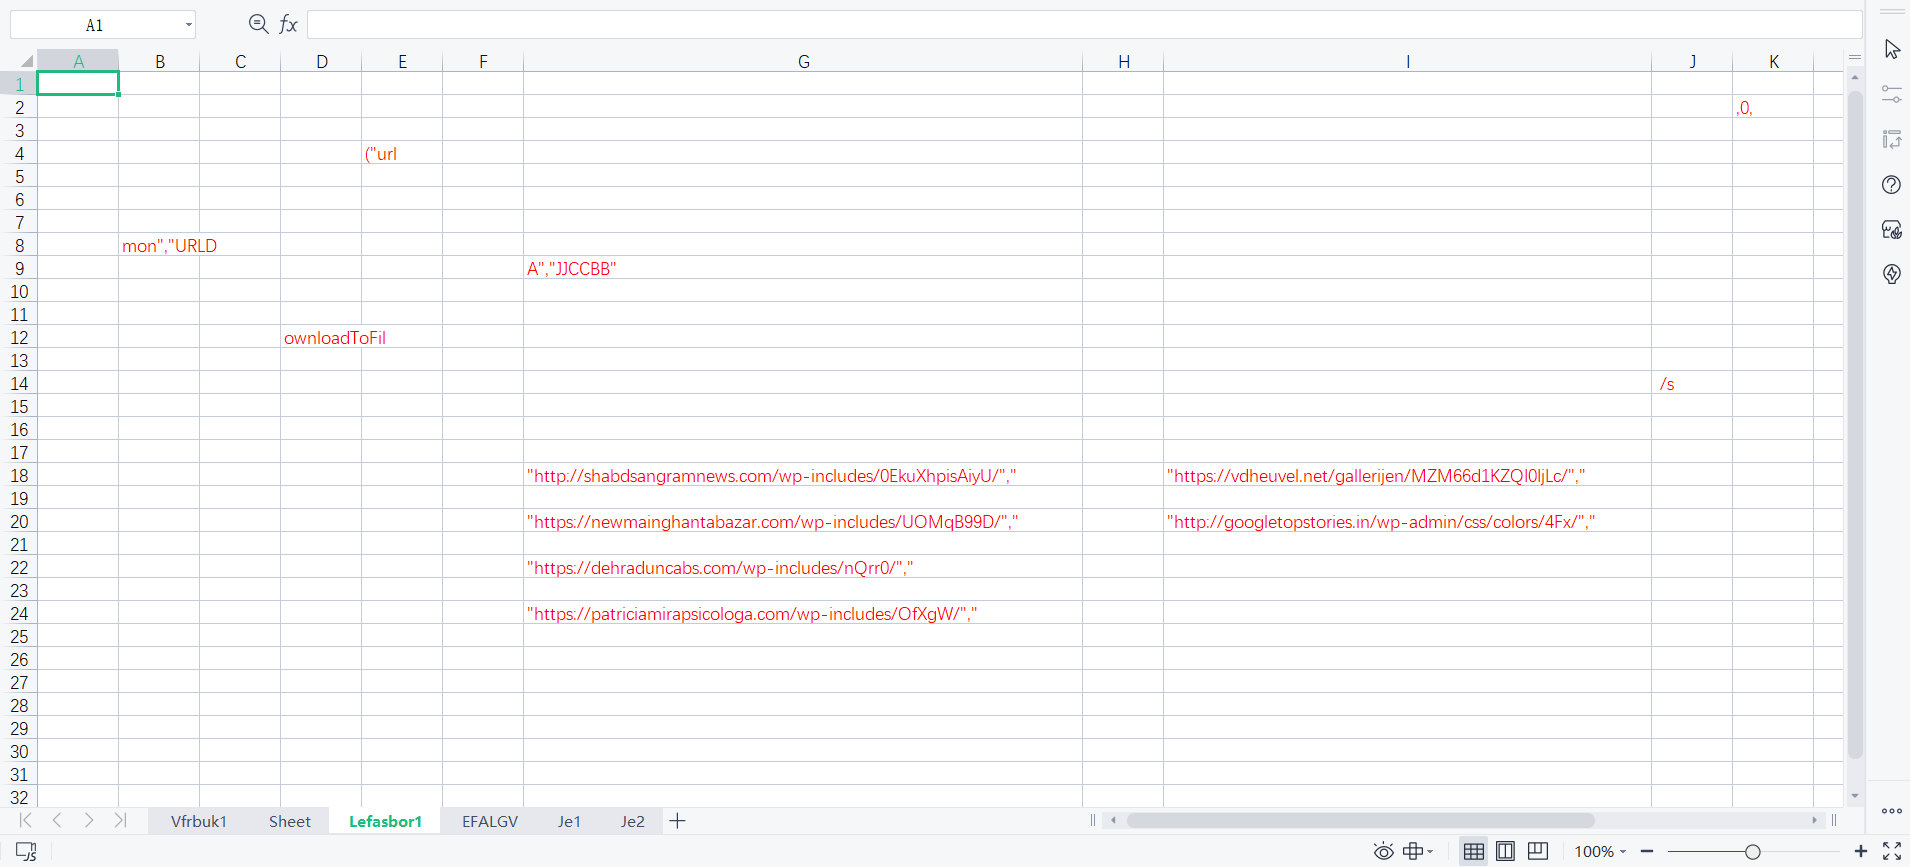Add a new sheet with plus icon
The image size is (1910, 867).
[677, 821]
